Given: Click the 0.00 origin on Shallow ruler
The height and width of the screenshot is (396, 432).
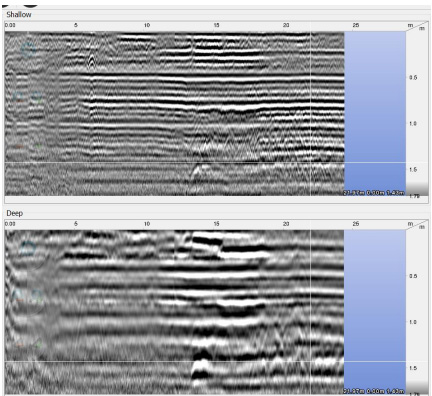Looking at the screenshot, I should 10,25.
